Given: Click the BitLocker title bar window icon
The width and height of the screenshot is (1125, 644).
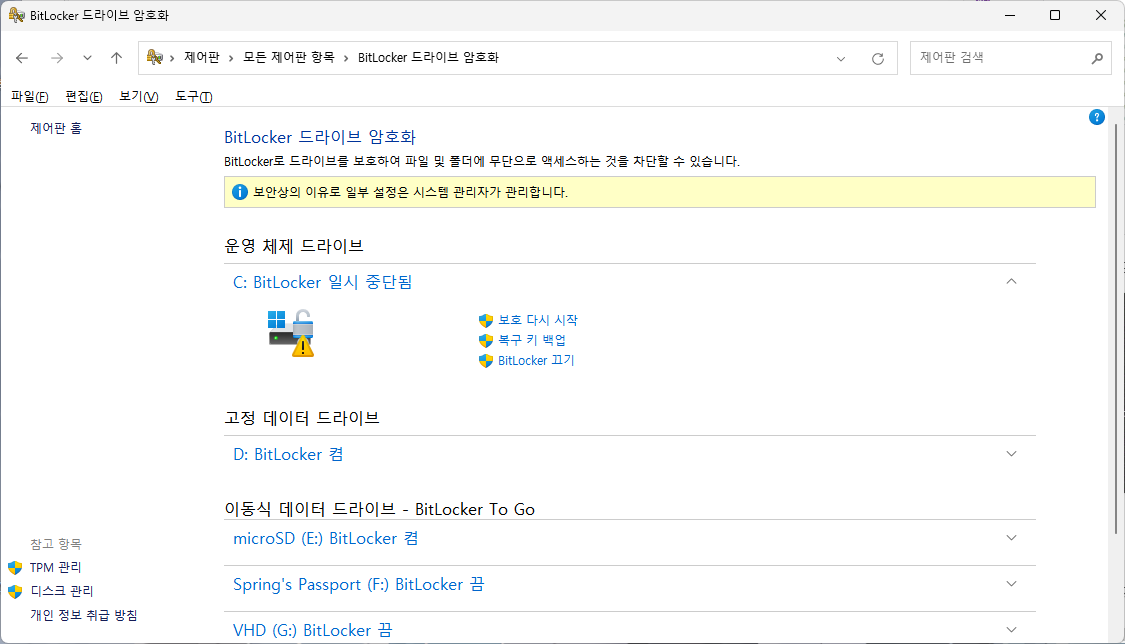Looking at the screenshot, I should pos(17,15).
